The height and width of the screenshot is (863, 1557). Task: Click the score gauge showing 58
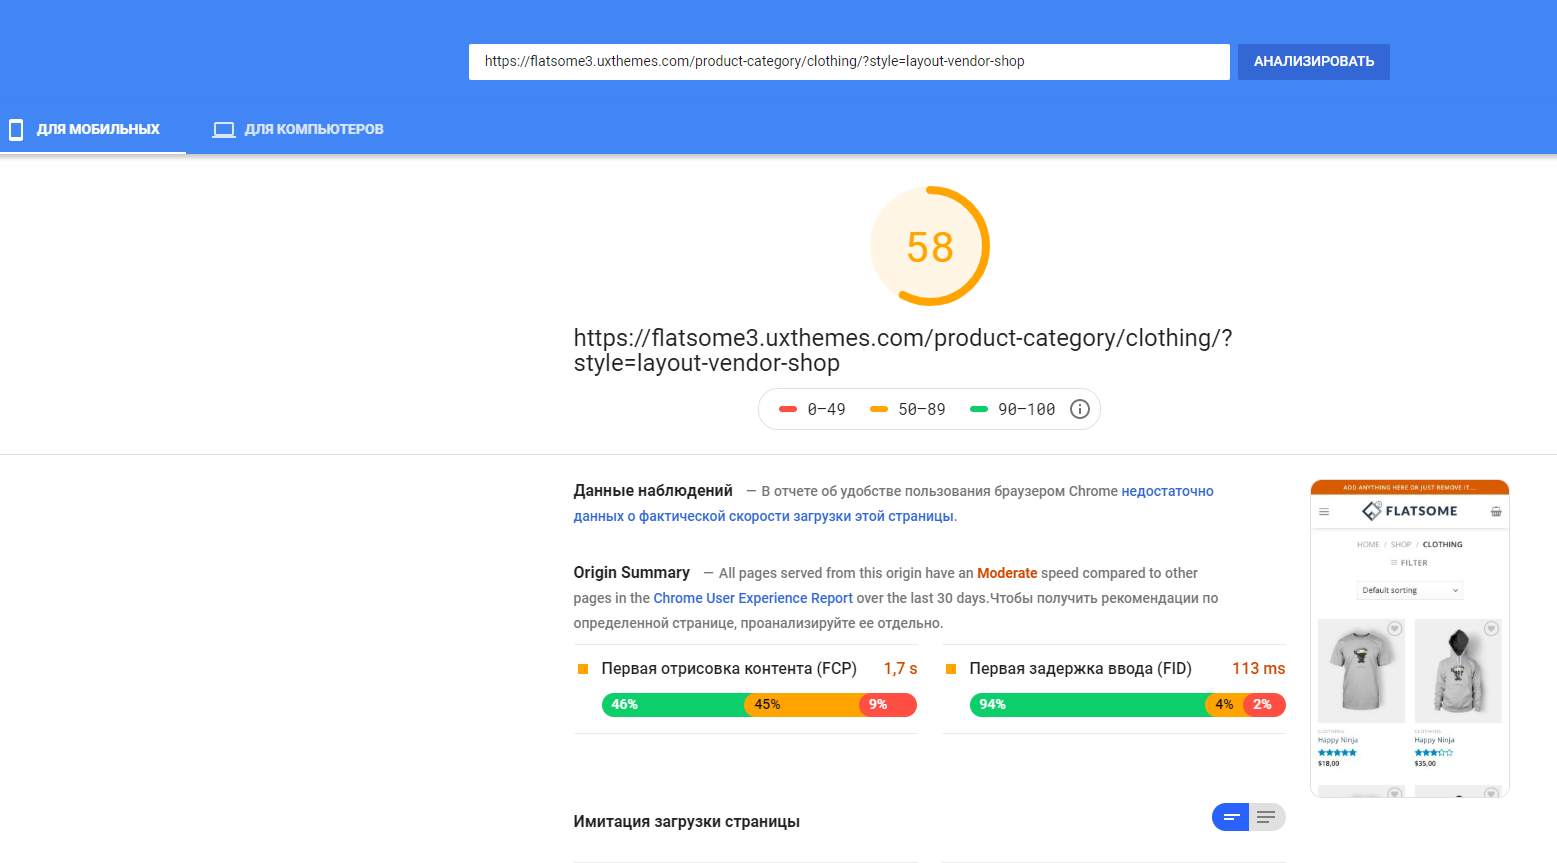point(930,246)
